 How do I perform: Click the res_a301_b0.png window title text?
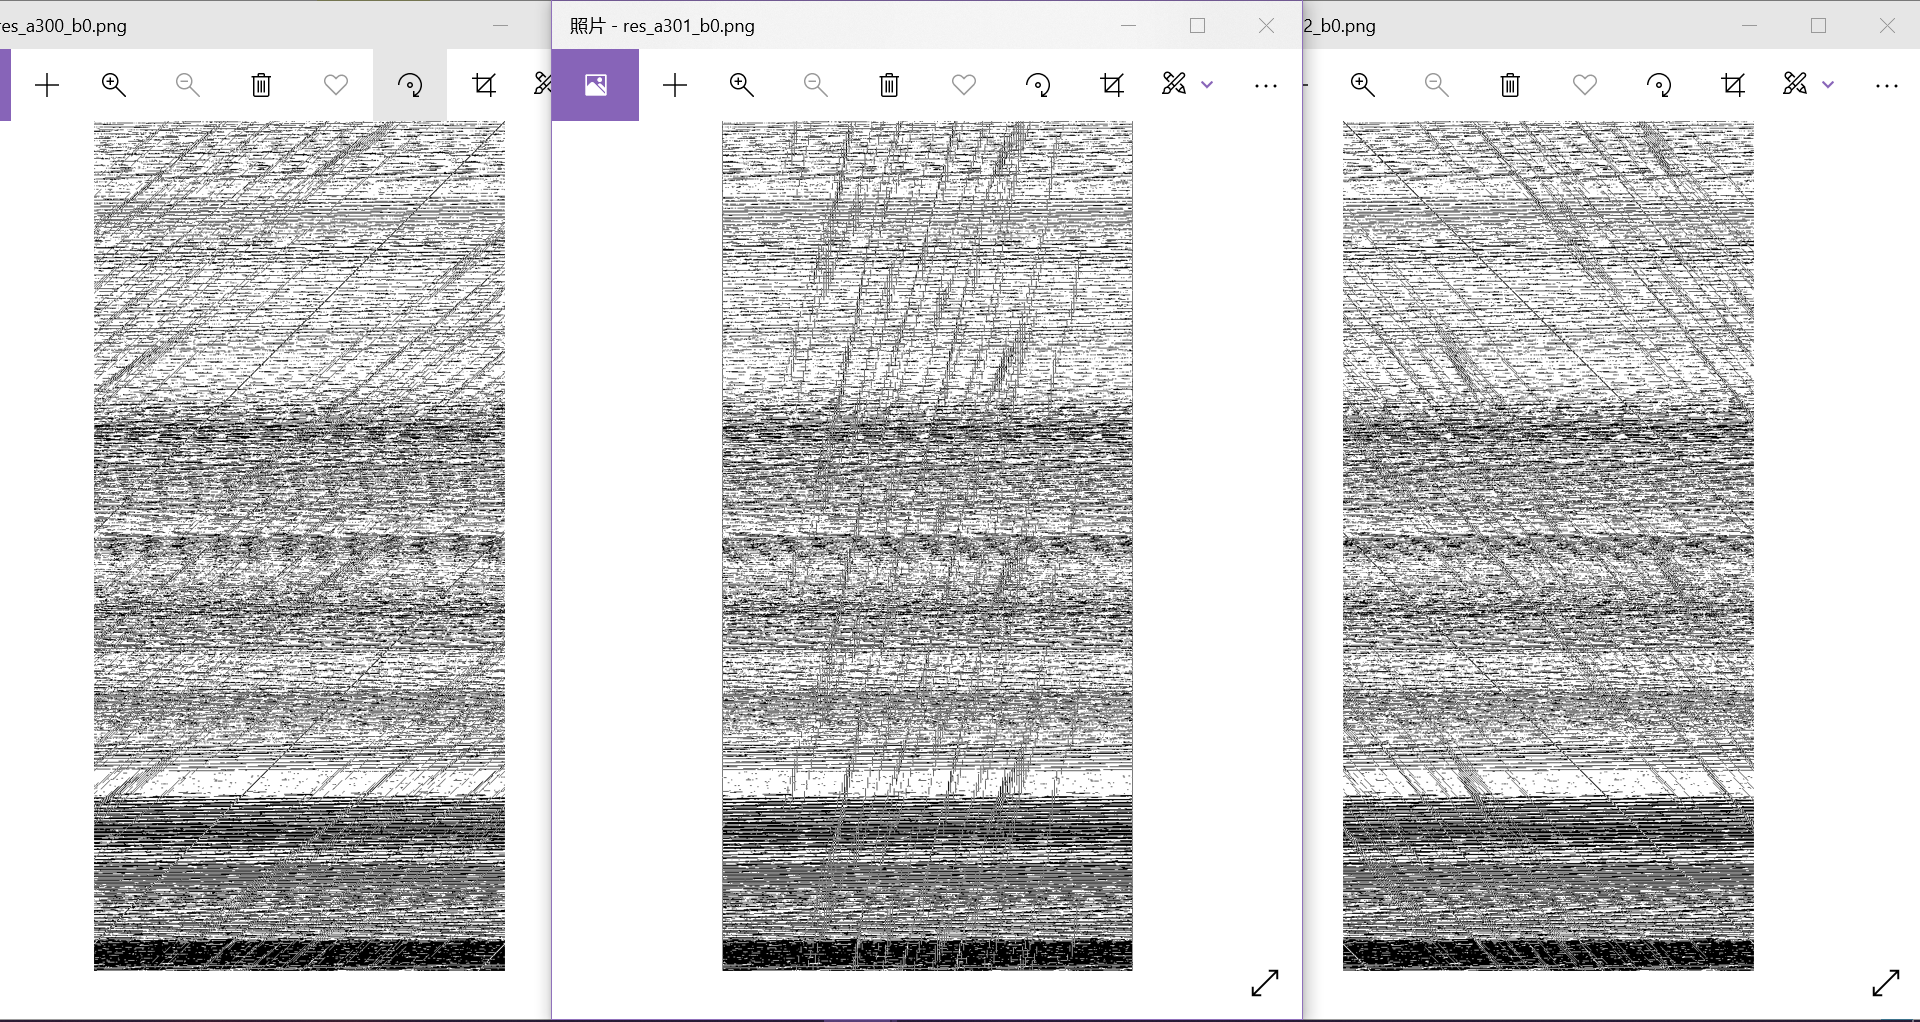click(x=662, y=26)
